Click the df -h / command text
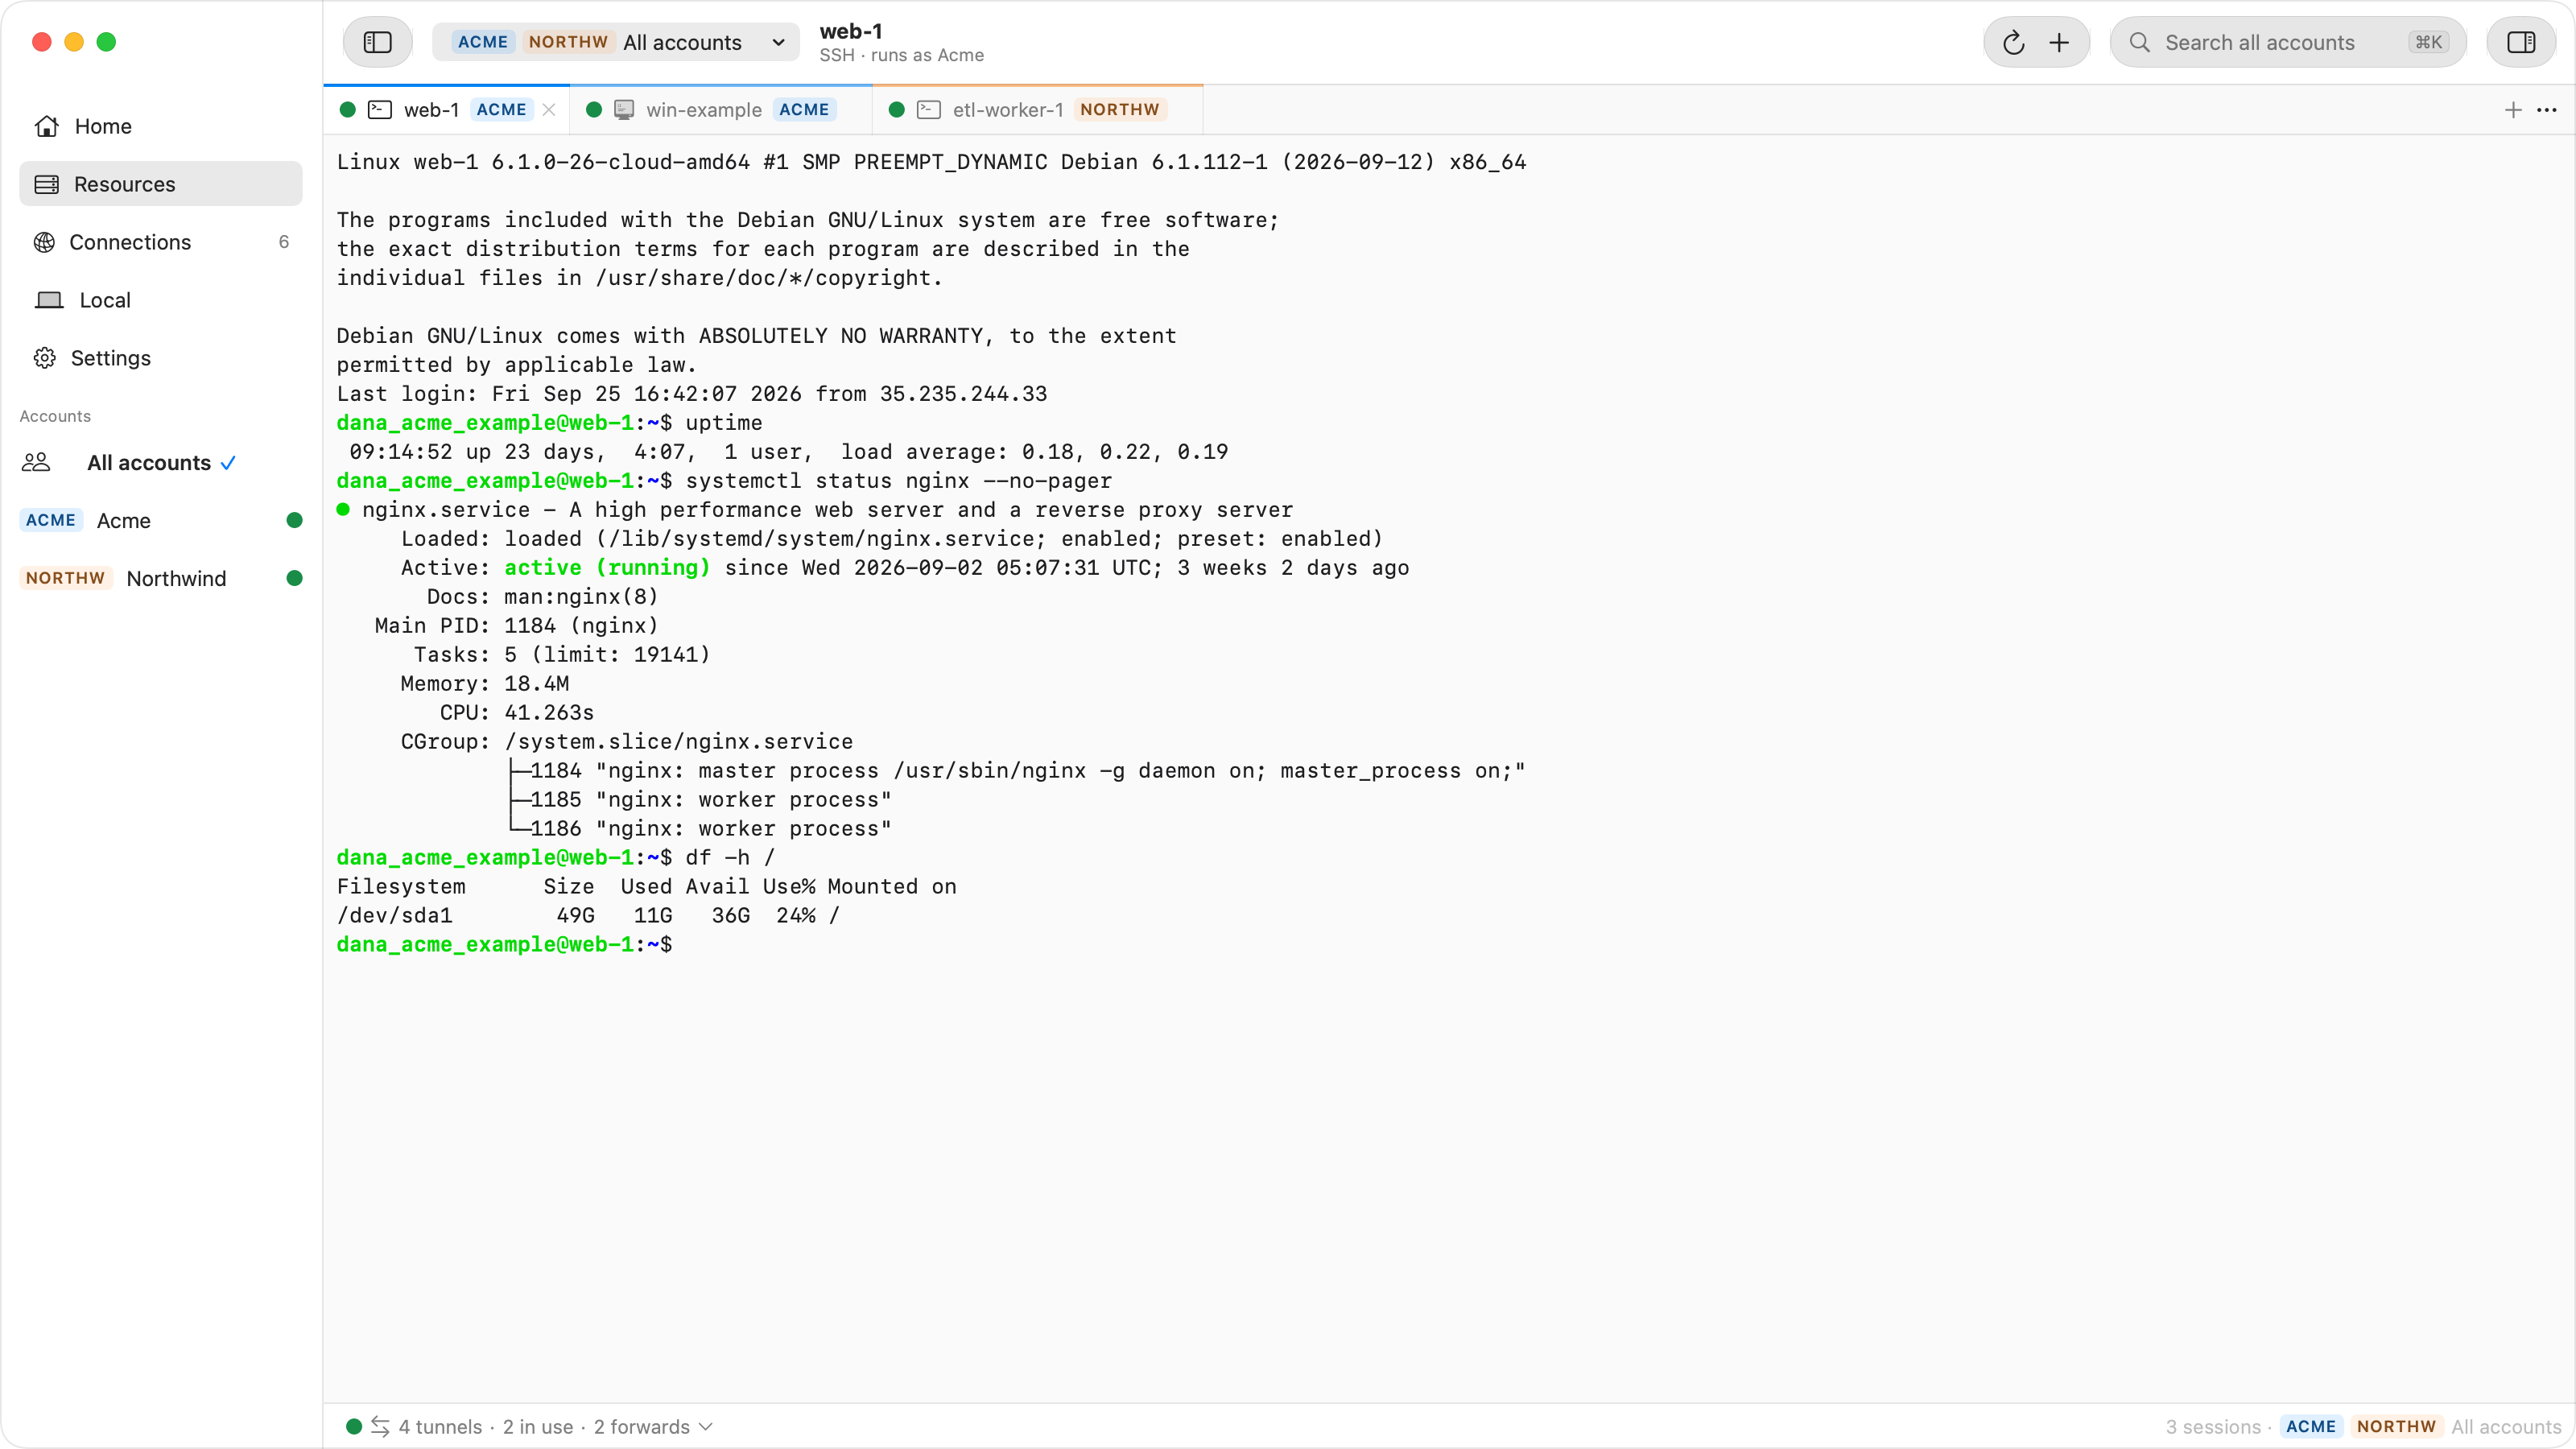The height and width of the screenshot is (1449, 2576). (730, 857)
